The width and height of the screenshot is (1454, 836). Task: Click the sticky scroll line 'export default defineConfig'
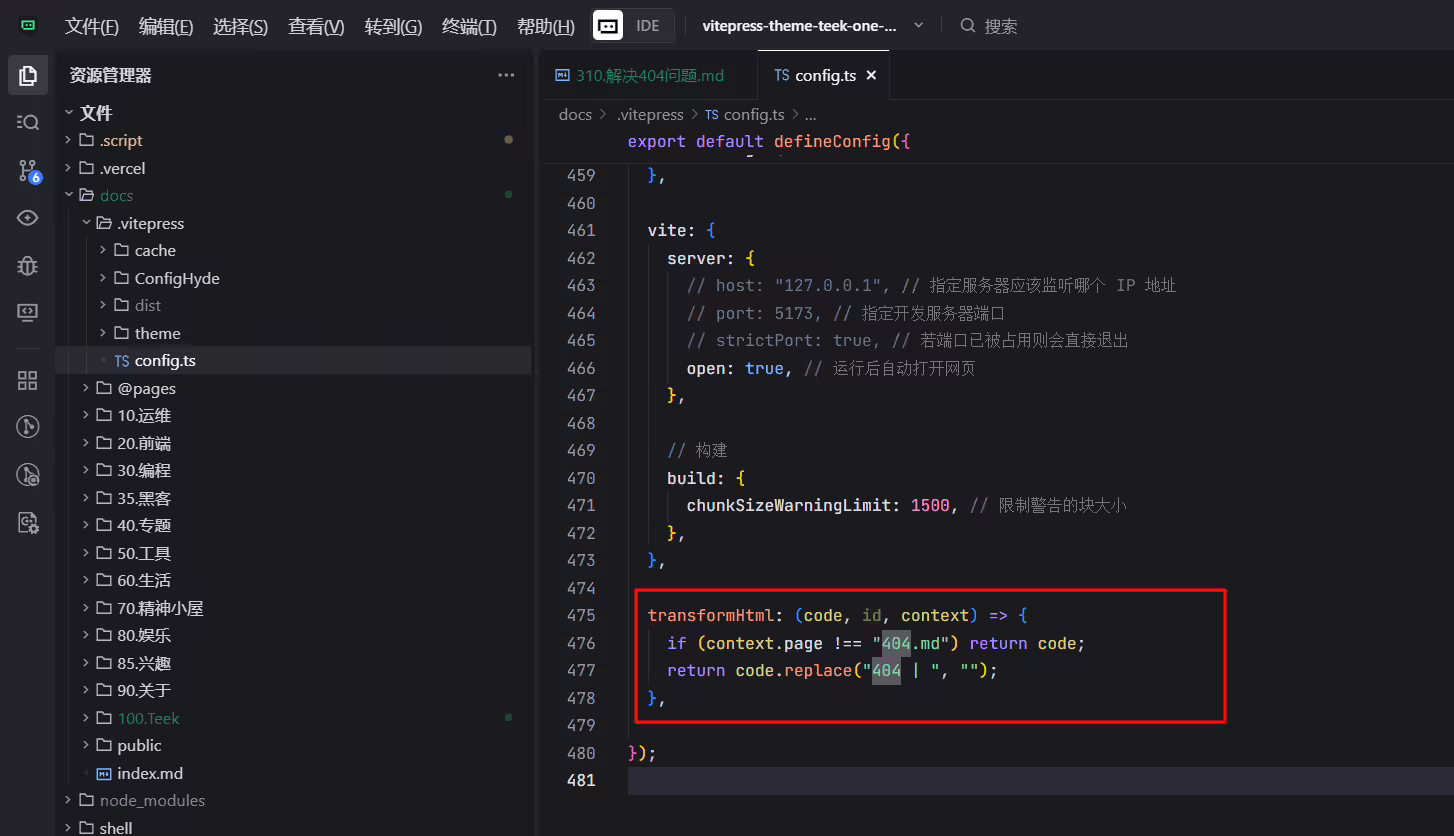(768, 141)
